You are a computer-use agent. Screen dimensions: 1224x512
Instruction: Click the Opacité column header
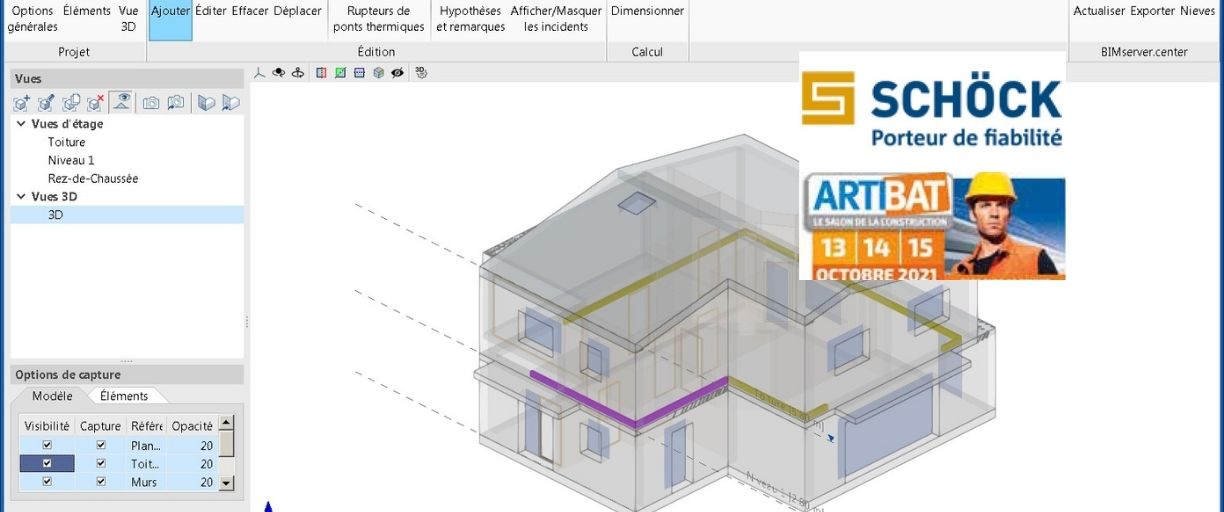point(191,426)
